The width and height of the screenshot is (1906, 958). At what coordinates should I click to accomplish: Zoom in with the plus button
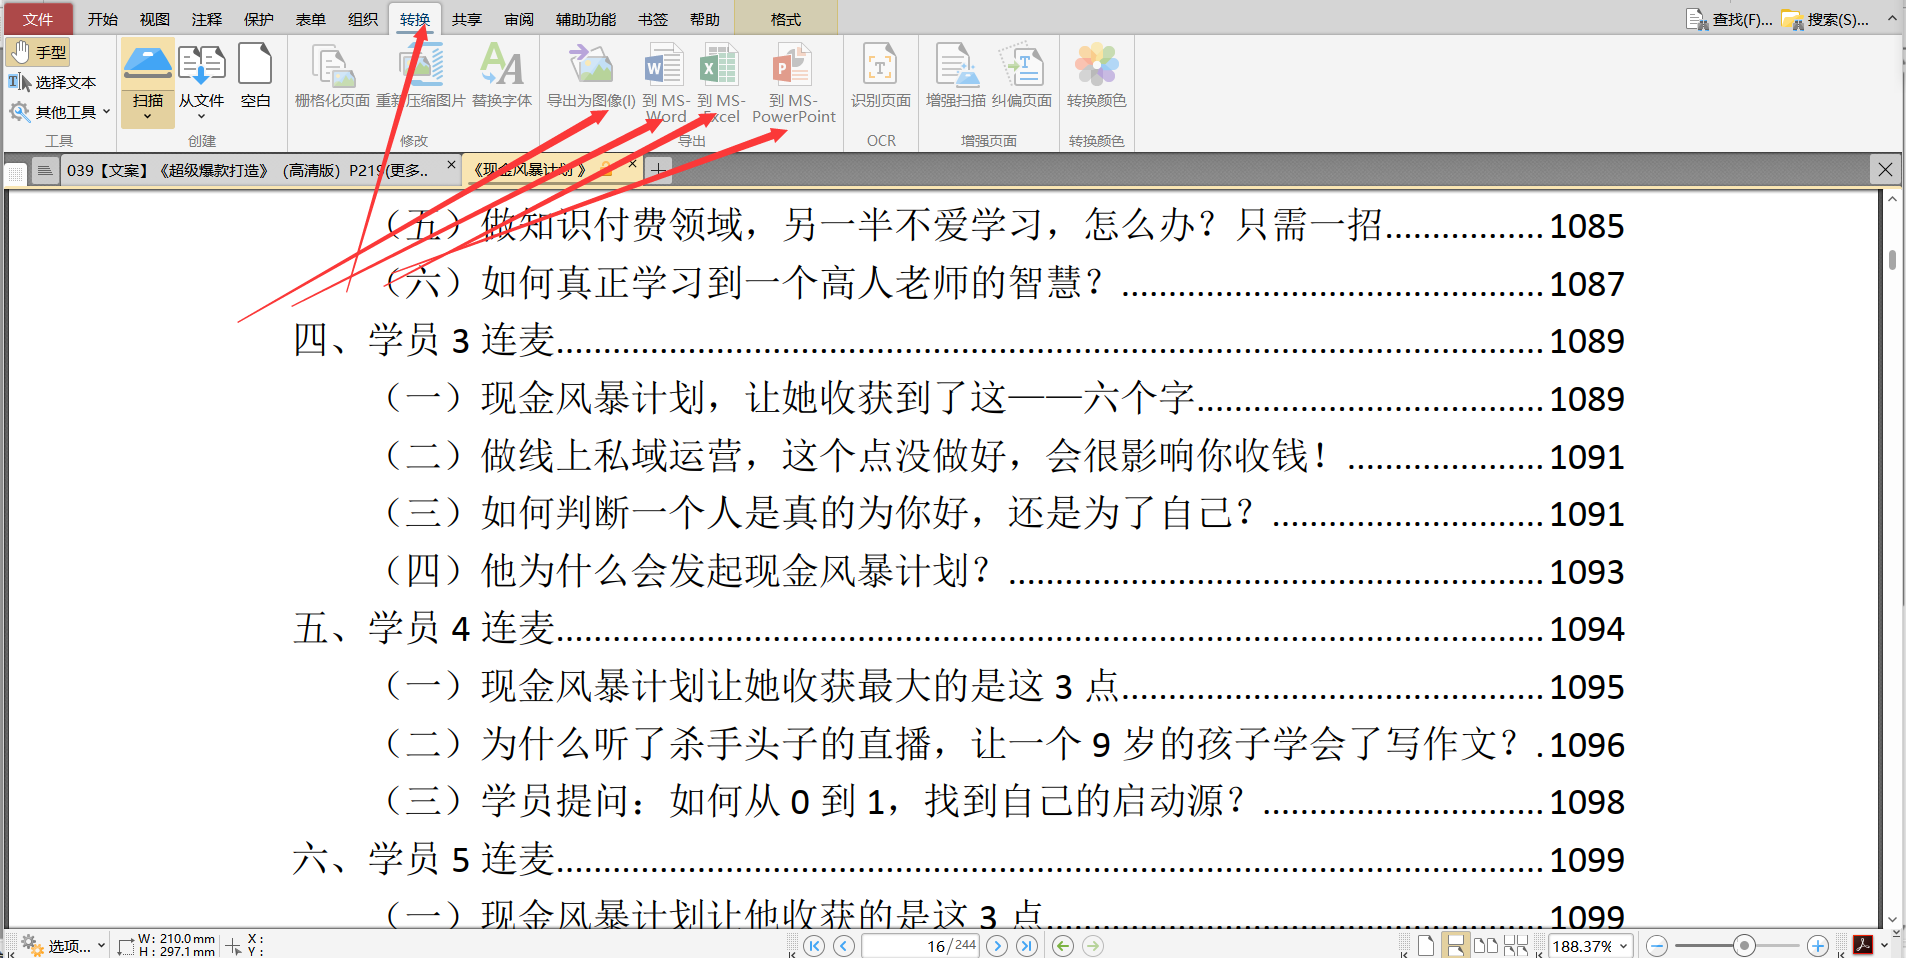point(1818,946)
